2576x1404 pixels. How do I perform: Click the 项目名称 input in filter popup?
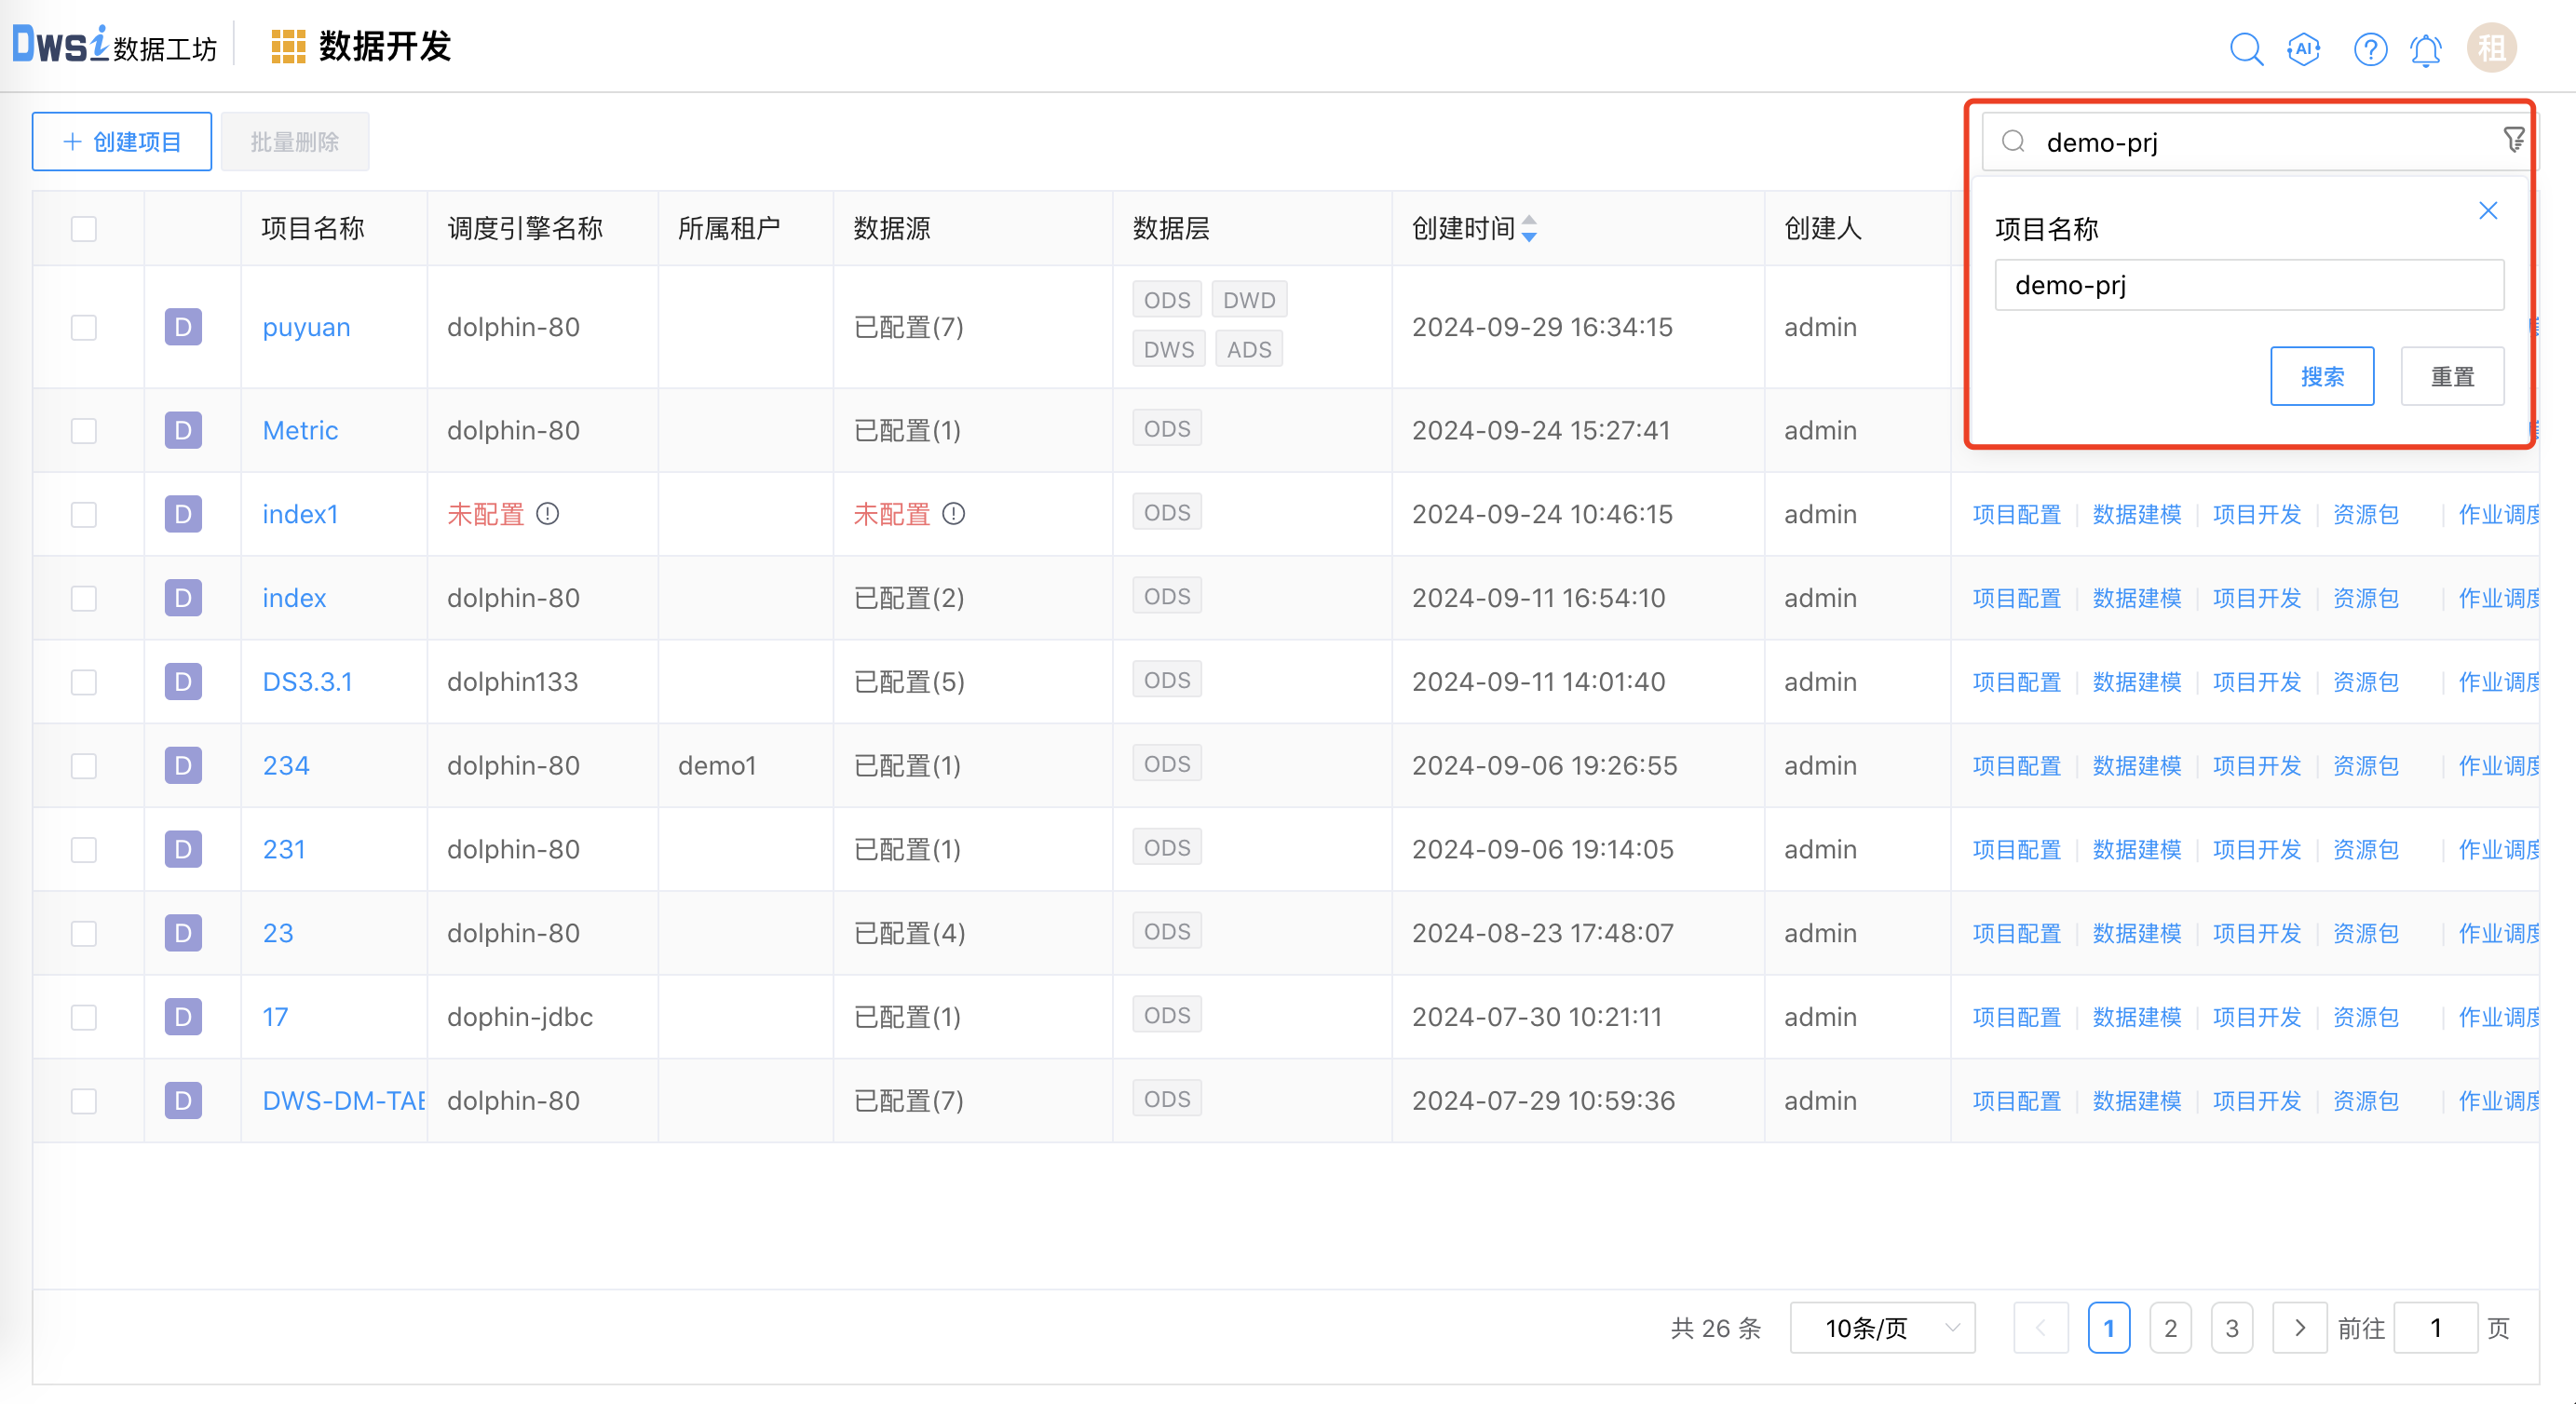pyautogui.click(x=2248, y=285)
